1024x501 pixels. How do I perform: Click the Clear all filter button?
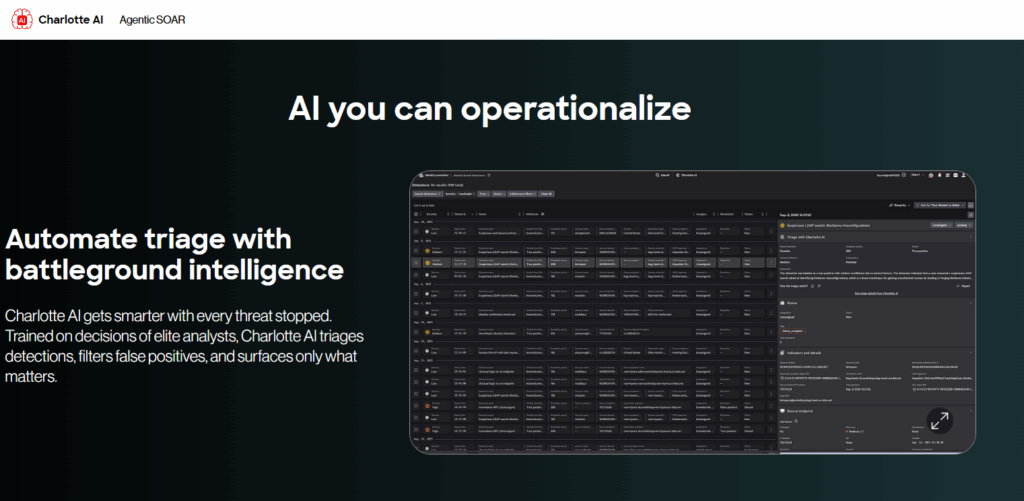[547, 194]
